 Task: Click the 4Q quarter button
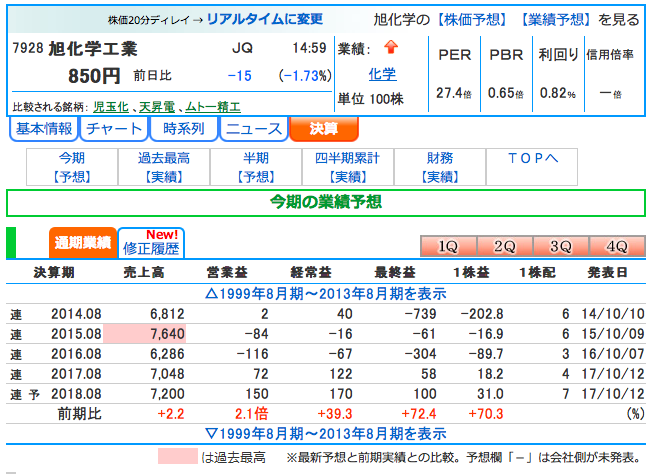coord(617,246)
